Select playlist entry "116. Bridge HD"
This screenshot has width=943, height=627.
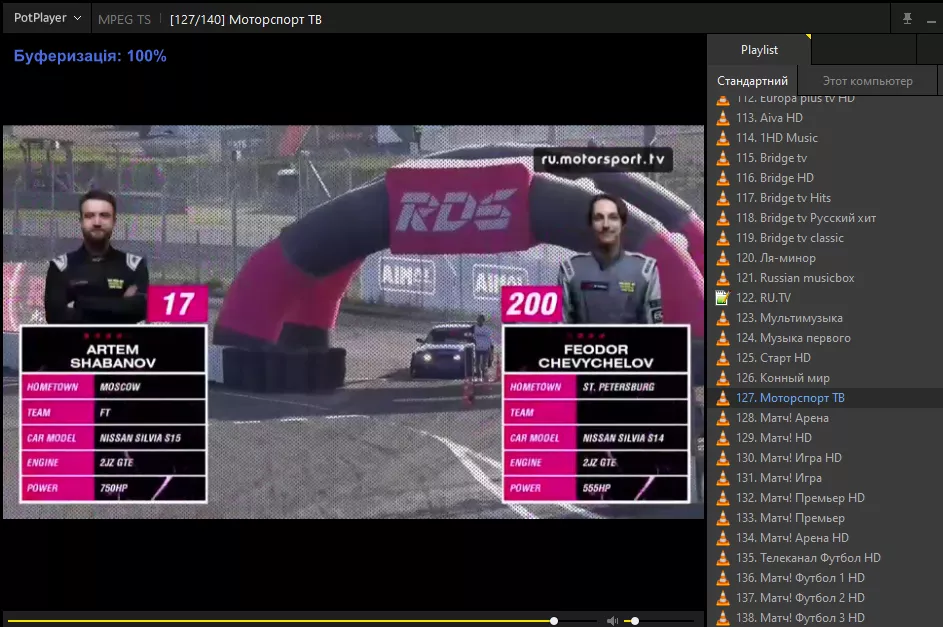click(x=775, y=178)
